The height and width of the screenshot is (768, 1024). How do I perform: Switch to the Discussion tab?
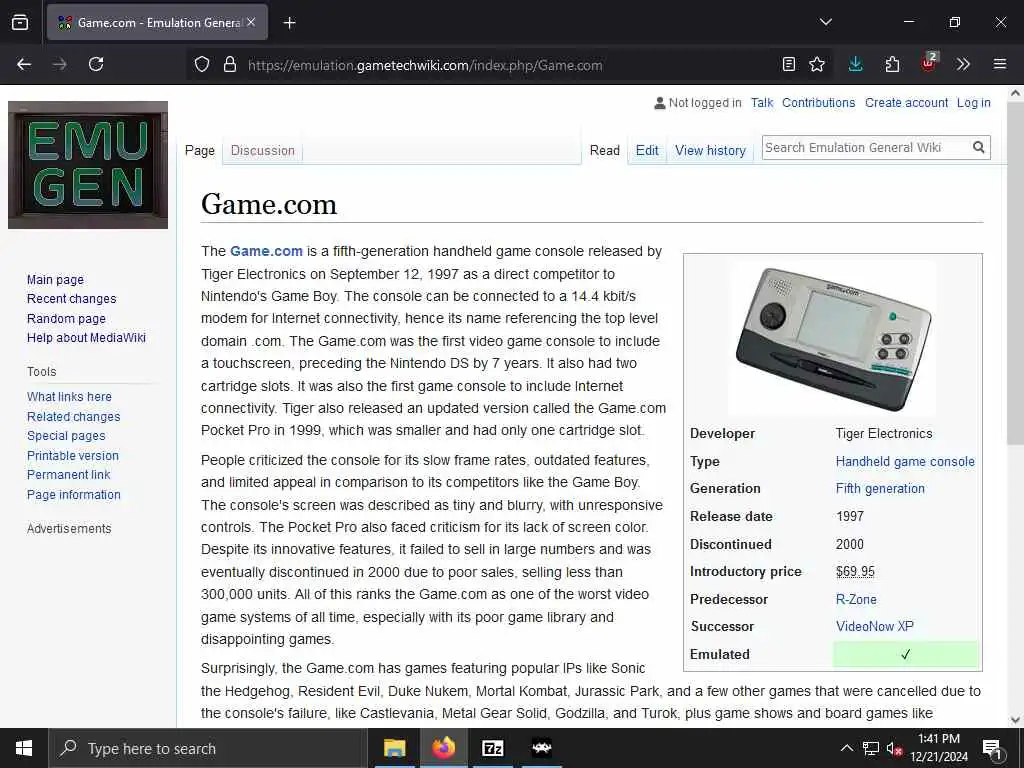(x=263, y=150)
